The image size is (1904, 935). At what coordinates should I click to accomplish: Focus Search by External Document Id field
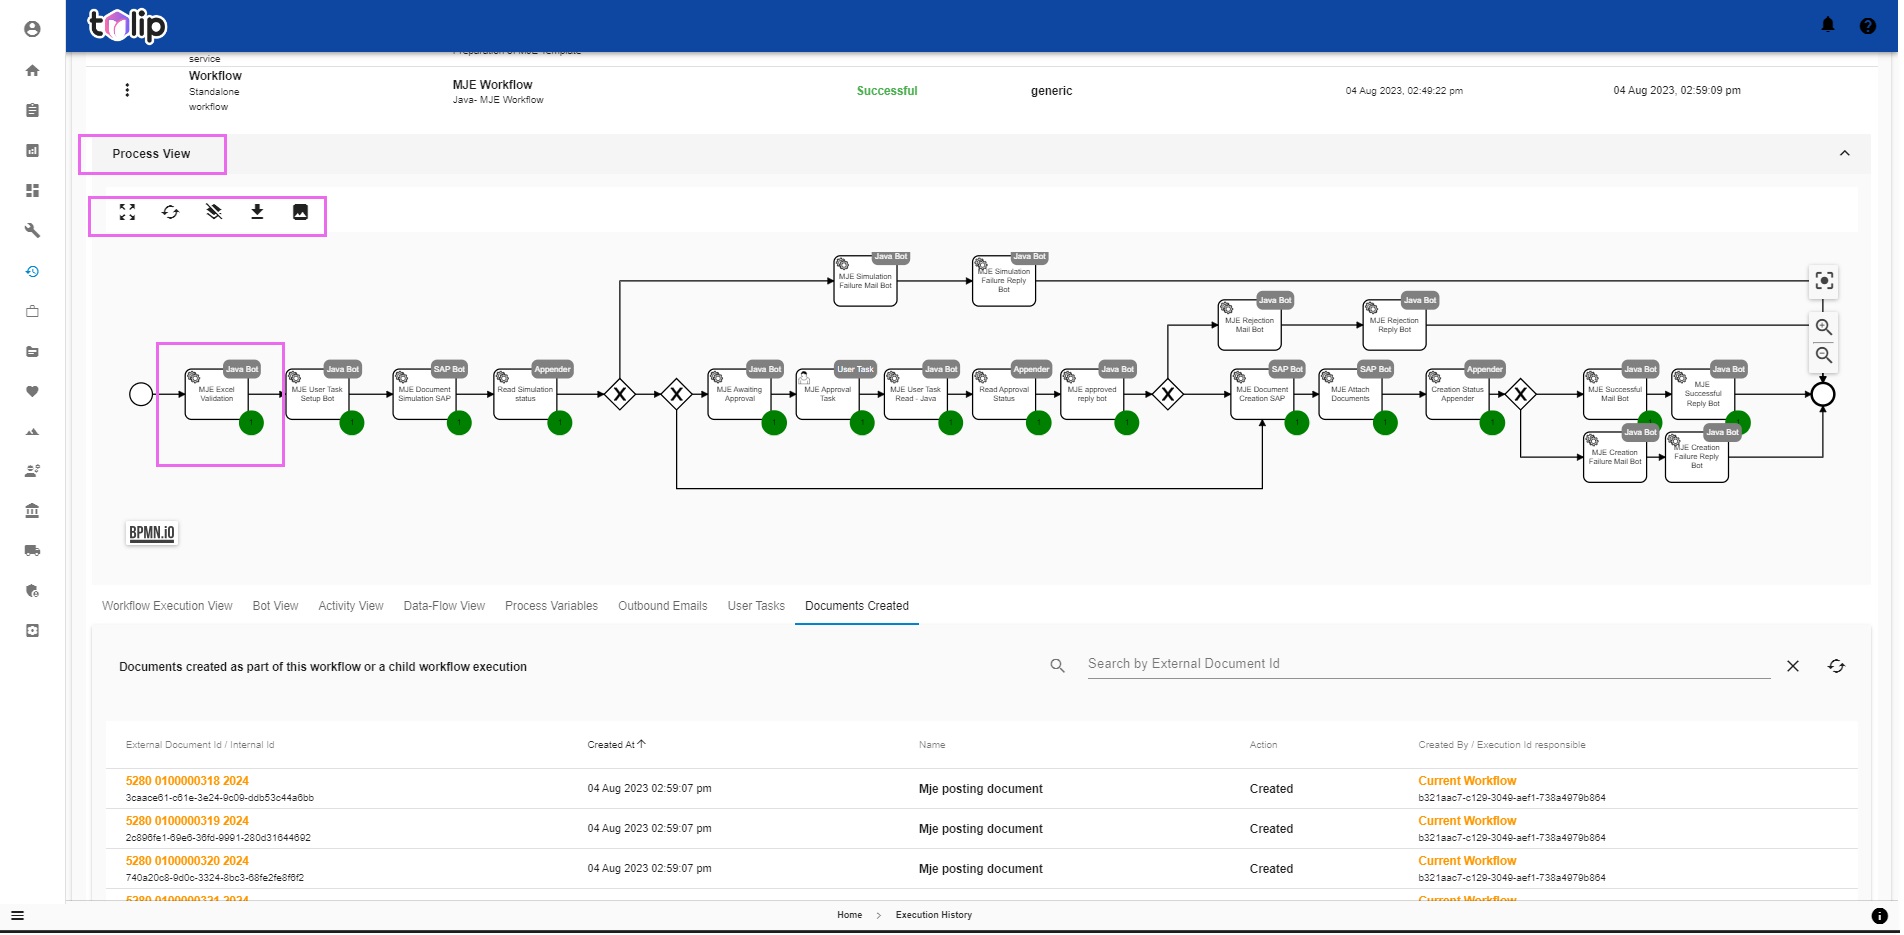(1429, 664)
